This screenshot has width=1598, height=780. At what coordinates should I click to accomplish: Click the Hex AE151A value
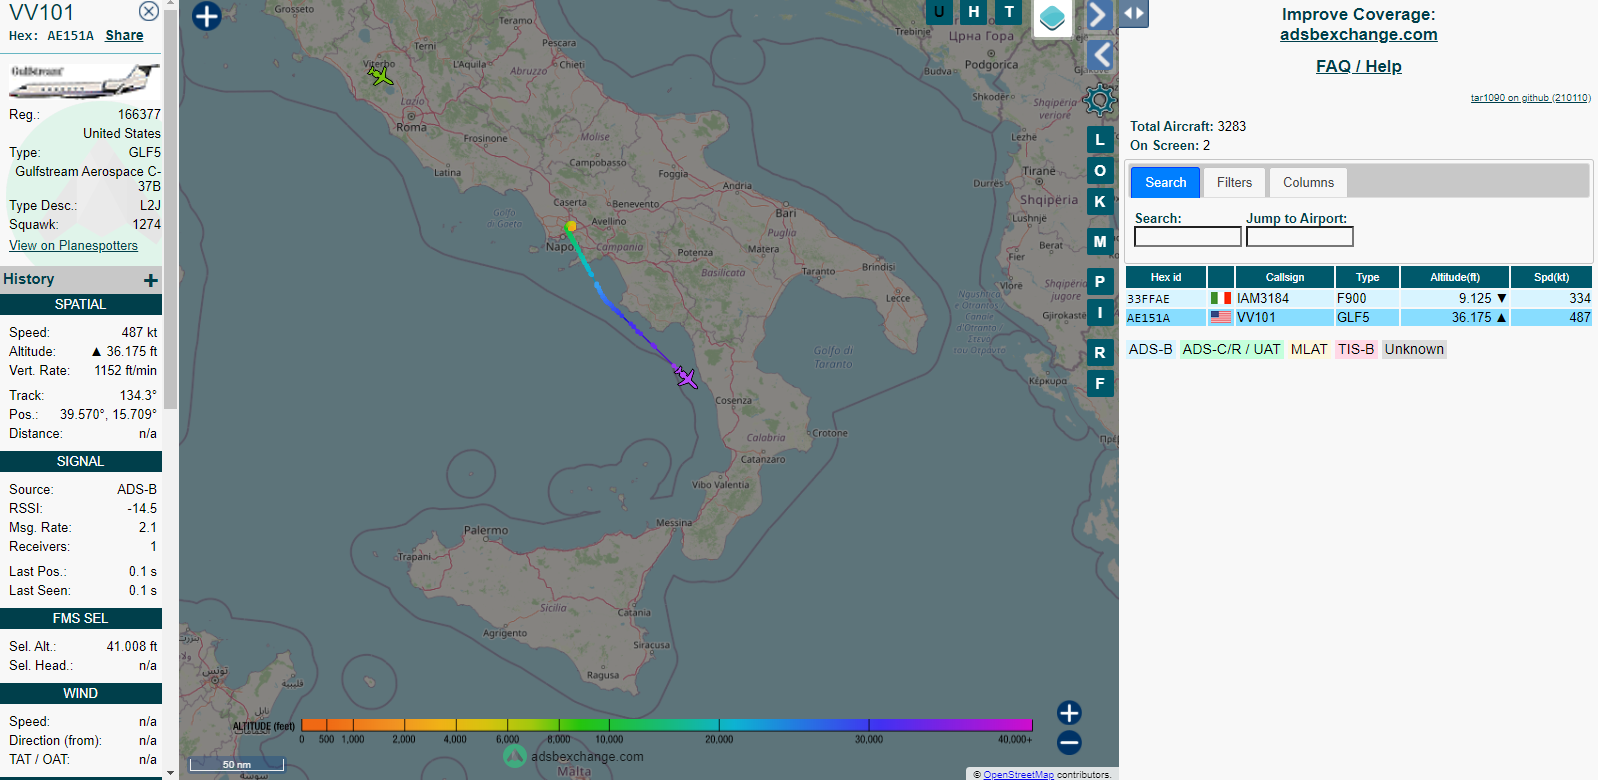(x=70, y=35)
